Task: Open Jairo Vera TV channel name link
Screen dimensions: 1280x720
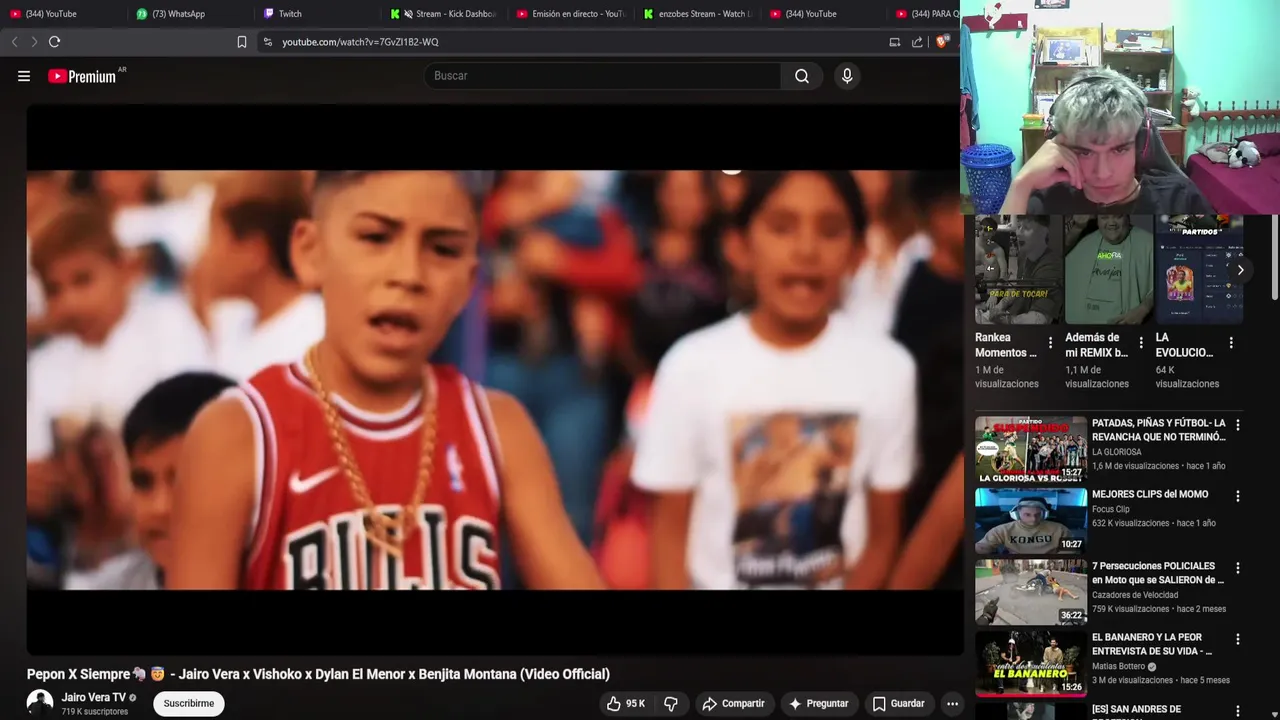Action: (94, 697)
